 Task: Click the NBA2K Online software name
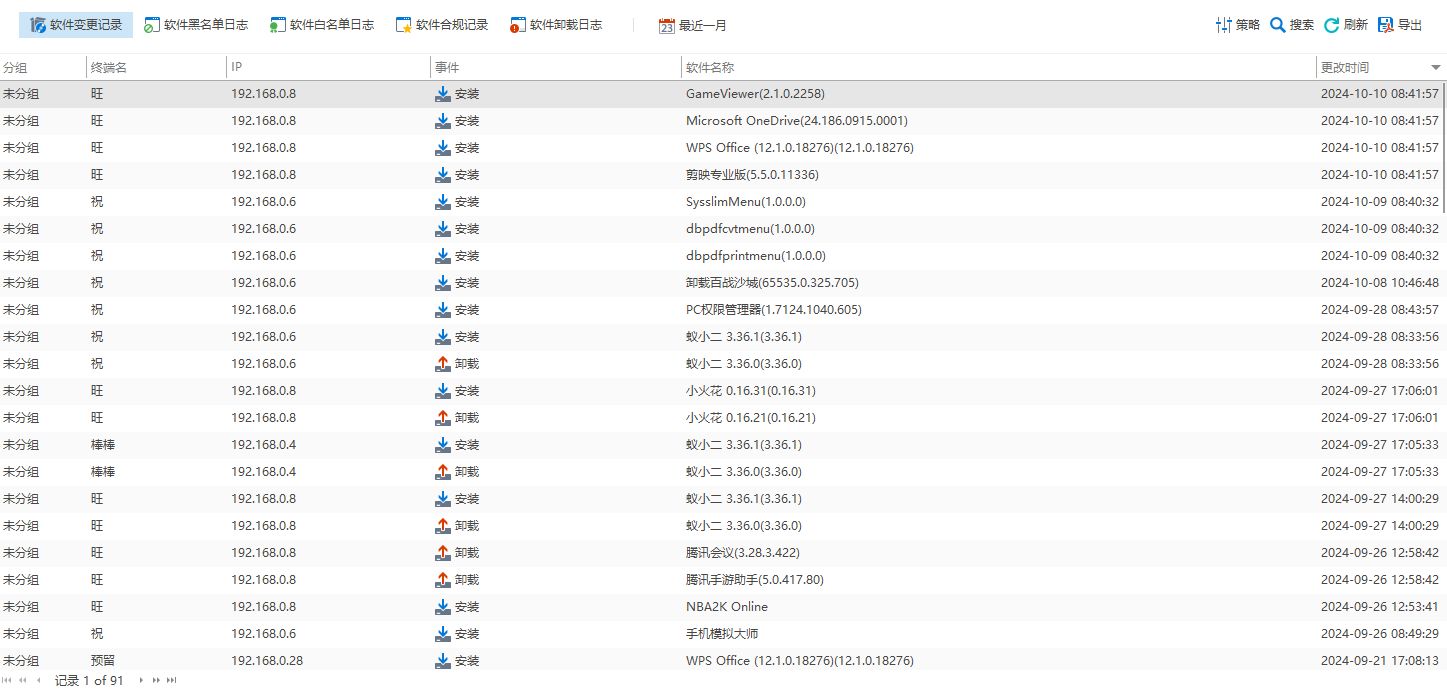[x=727, y=607]
